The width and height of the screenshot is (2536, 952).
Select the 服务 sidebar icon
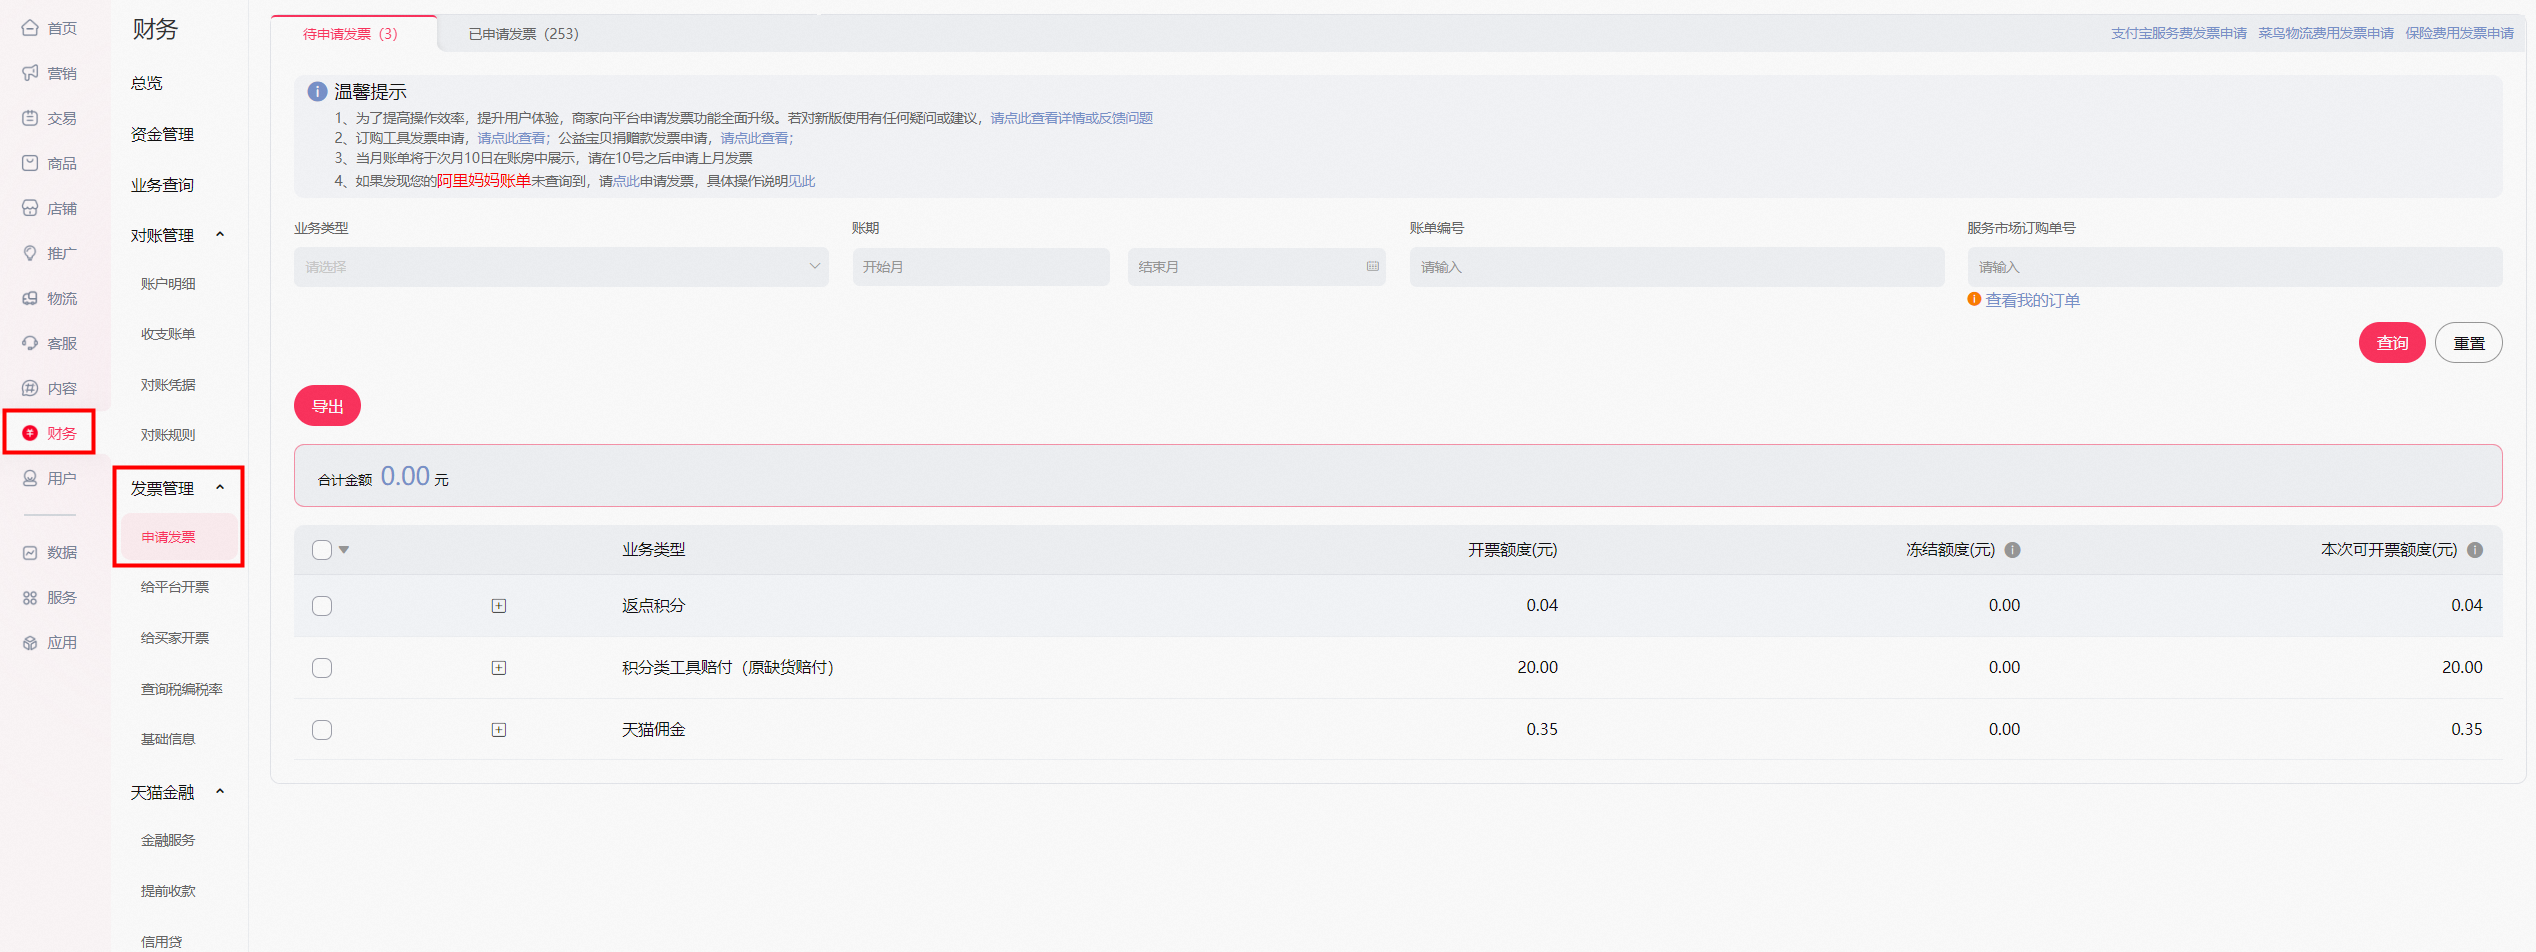30,597
